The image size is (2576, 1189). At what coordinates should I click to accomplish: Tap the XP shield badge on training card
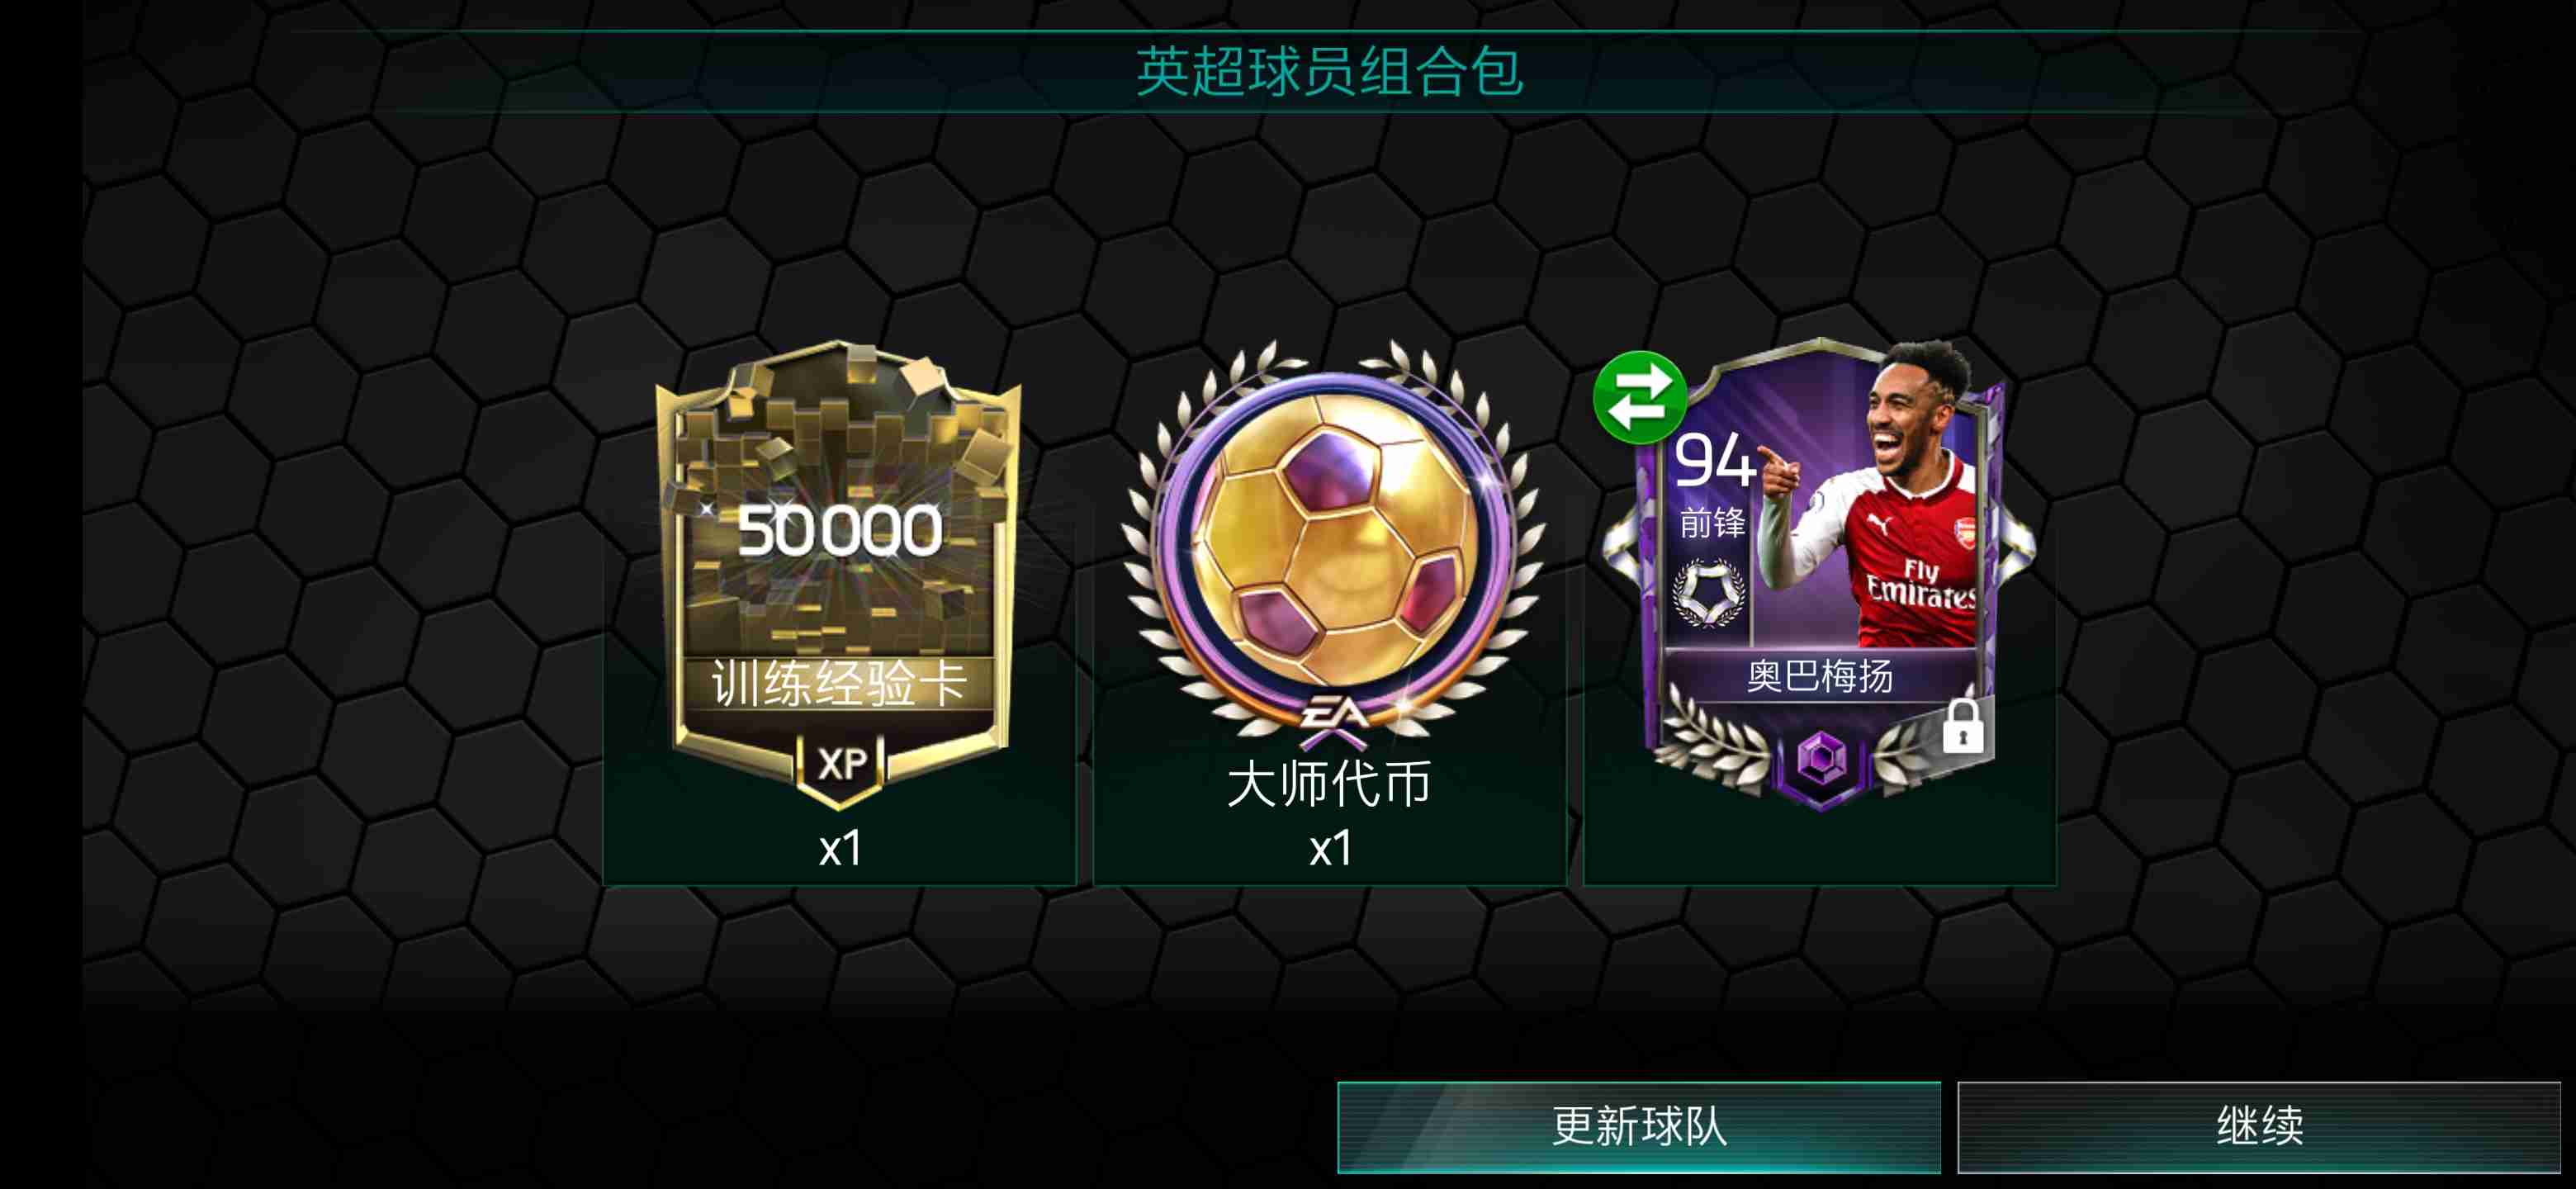point(840,766)
